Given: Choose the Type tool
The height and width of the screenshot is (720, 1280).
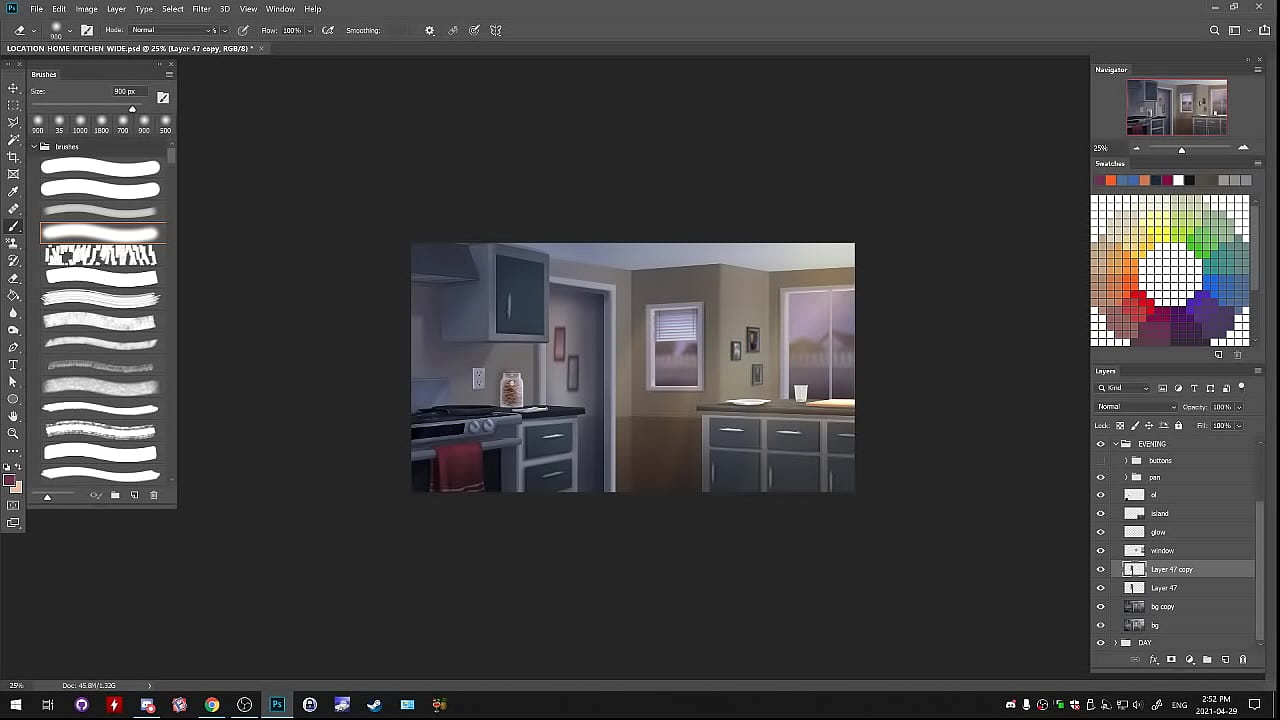Looking at the screenshot, I should pyautogui.click(x=13, y=365).
